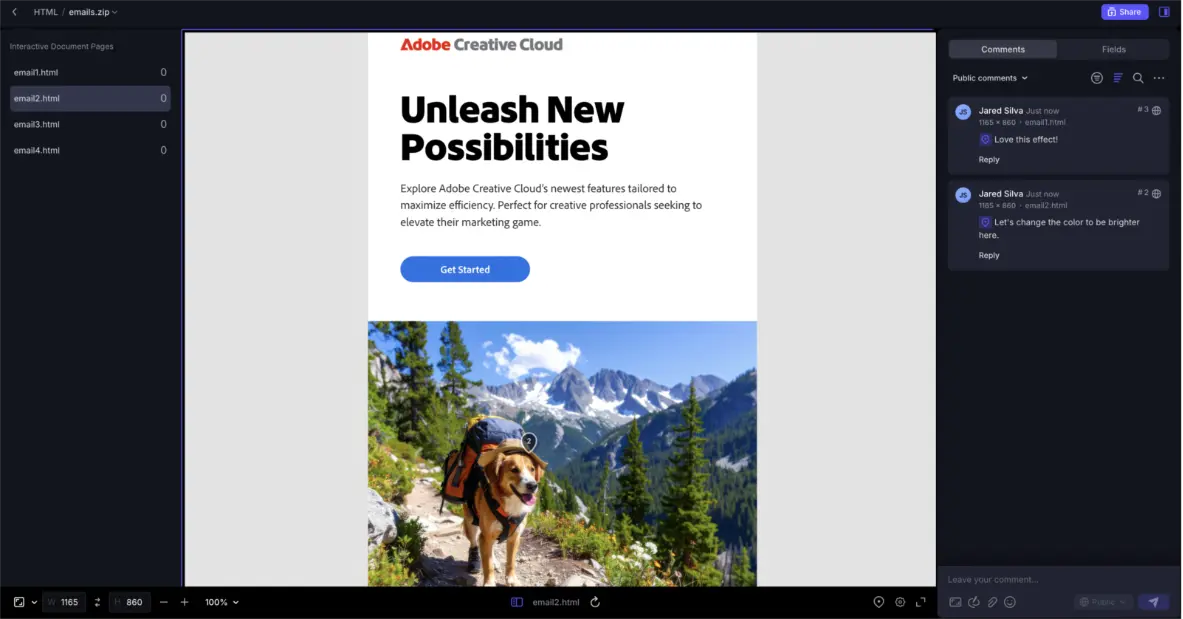1183x619 pixels.
Task: Attach a file with the paperclip icon
Action: 992,602
